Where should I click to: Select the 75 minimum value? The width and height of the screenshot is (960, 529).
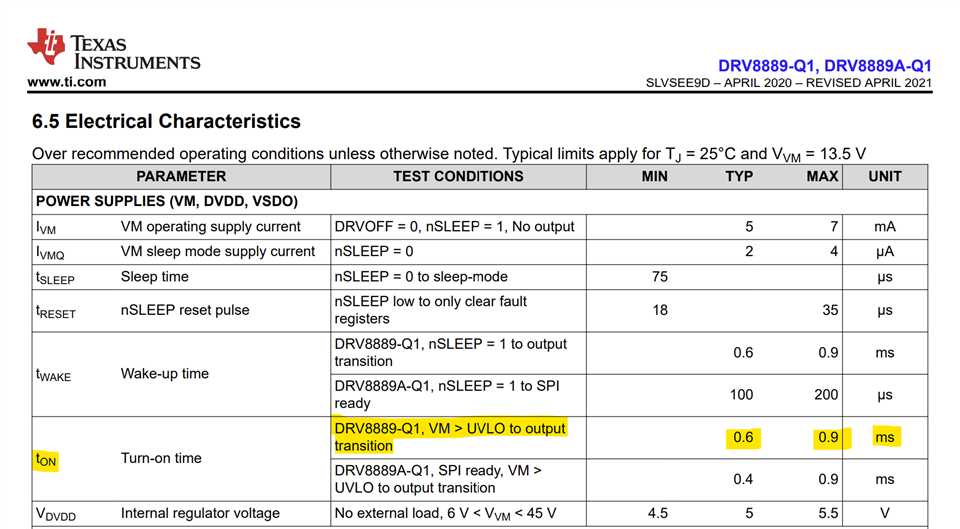pyautogui.click(x=660, y=276)
